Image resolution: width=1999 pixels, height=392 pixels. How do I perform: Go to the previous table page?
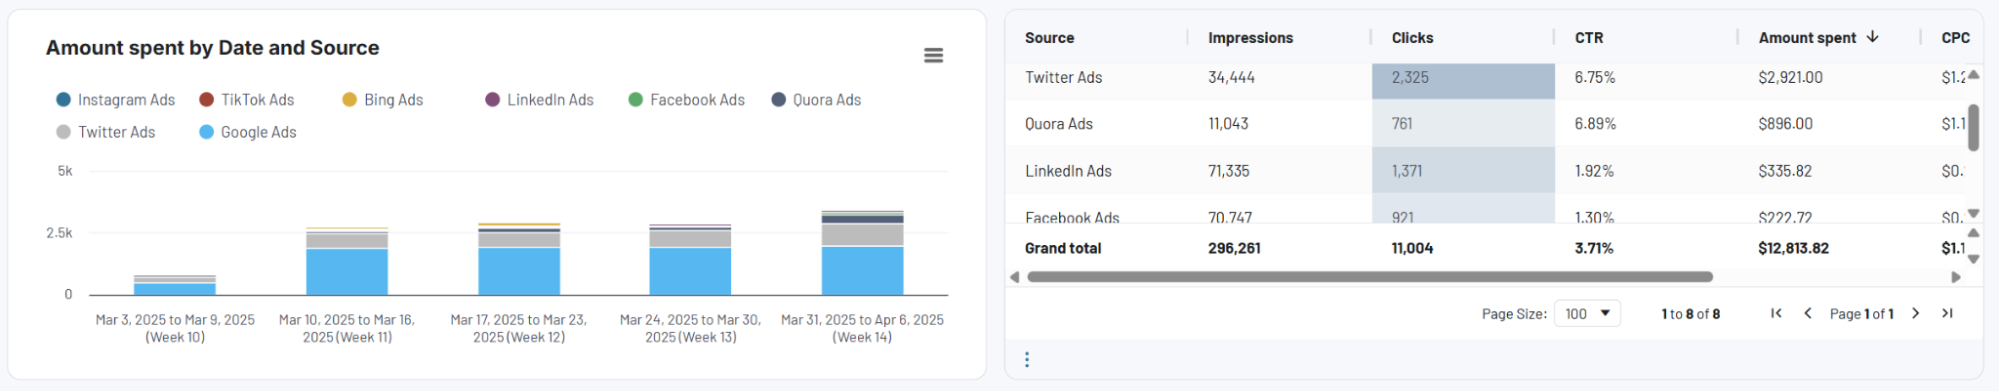point(1808,313)
